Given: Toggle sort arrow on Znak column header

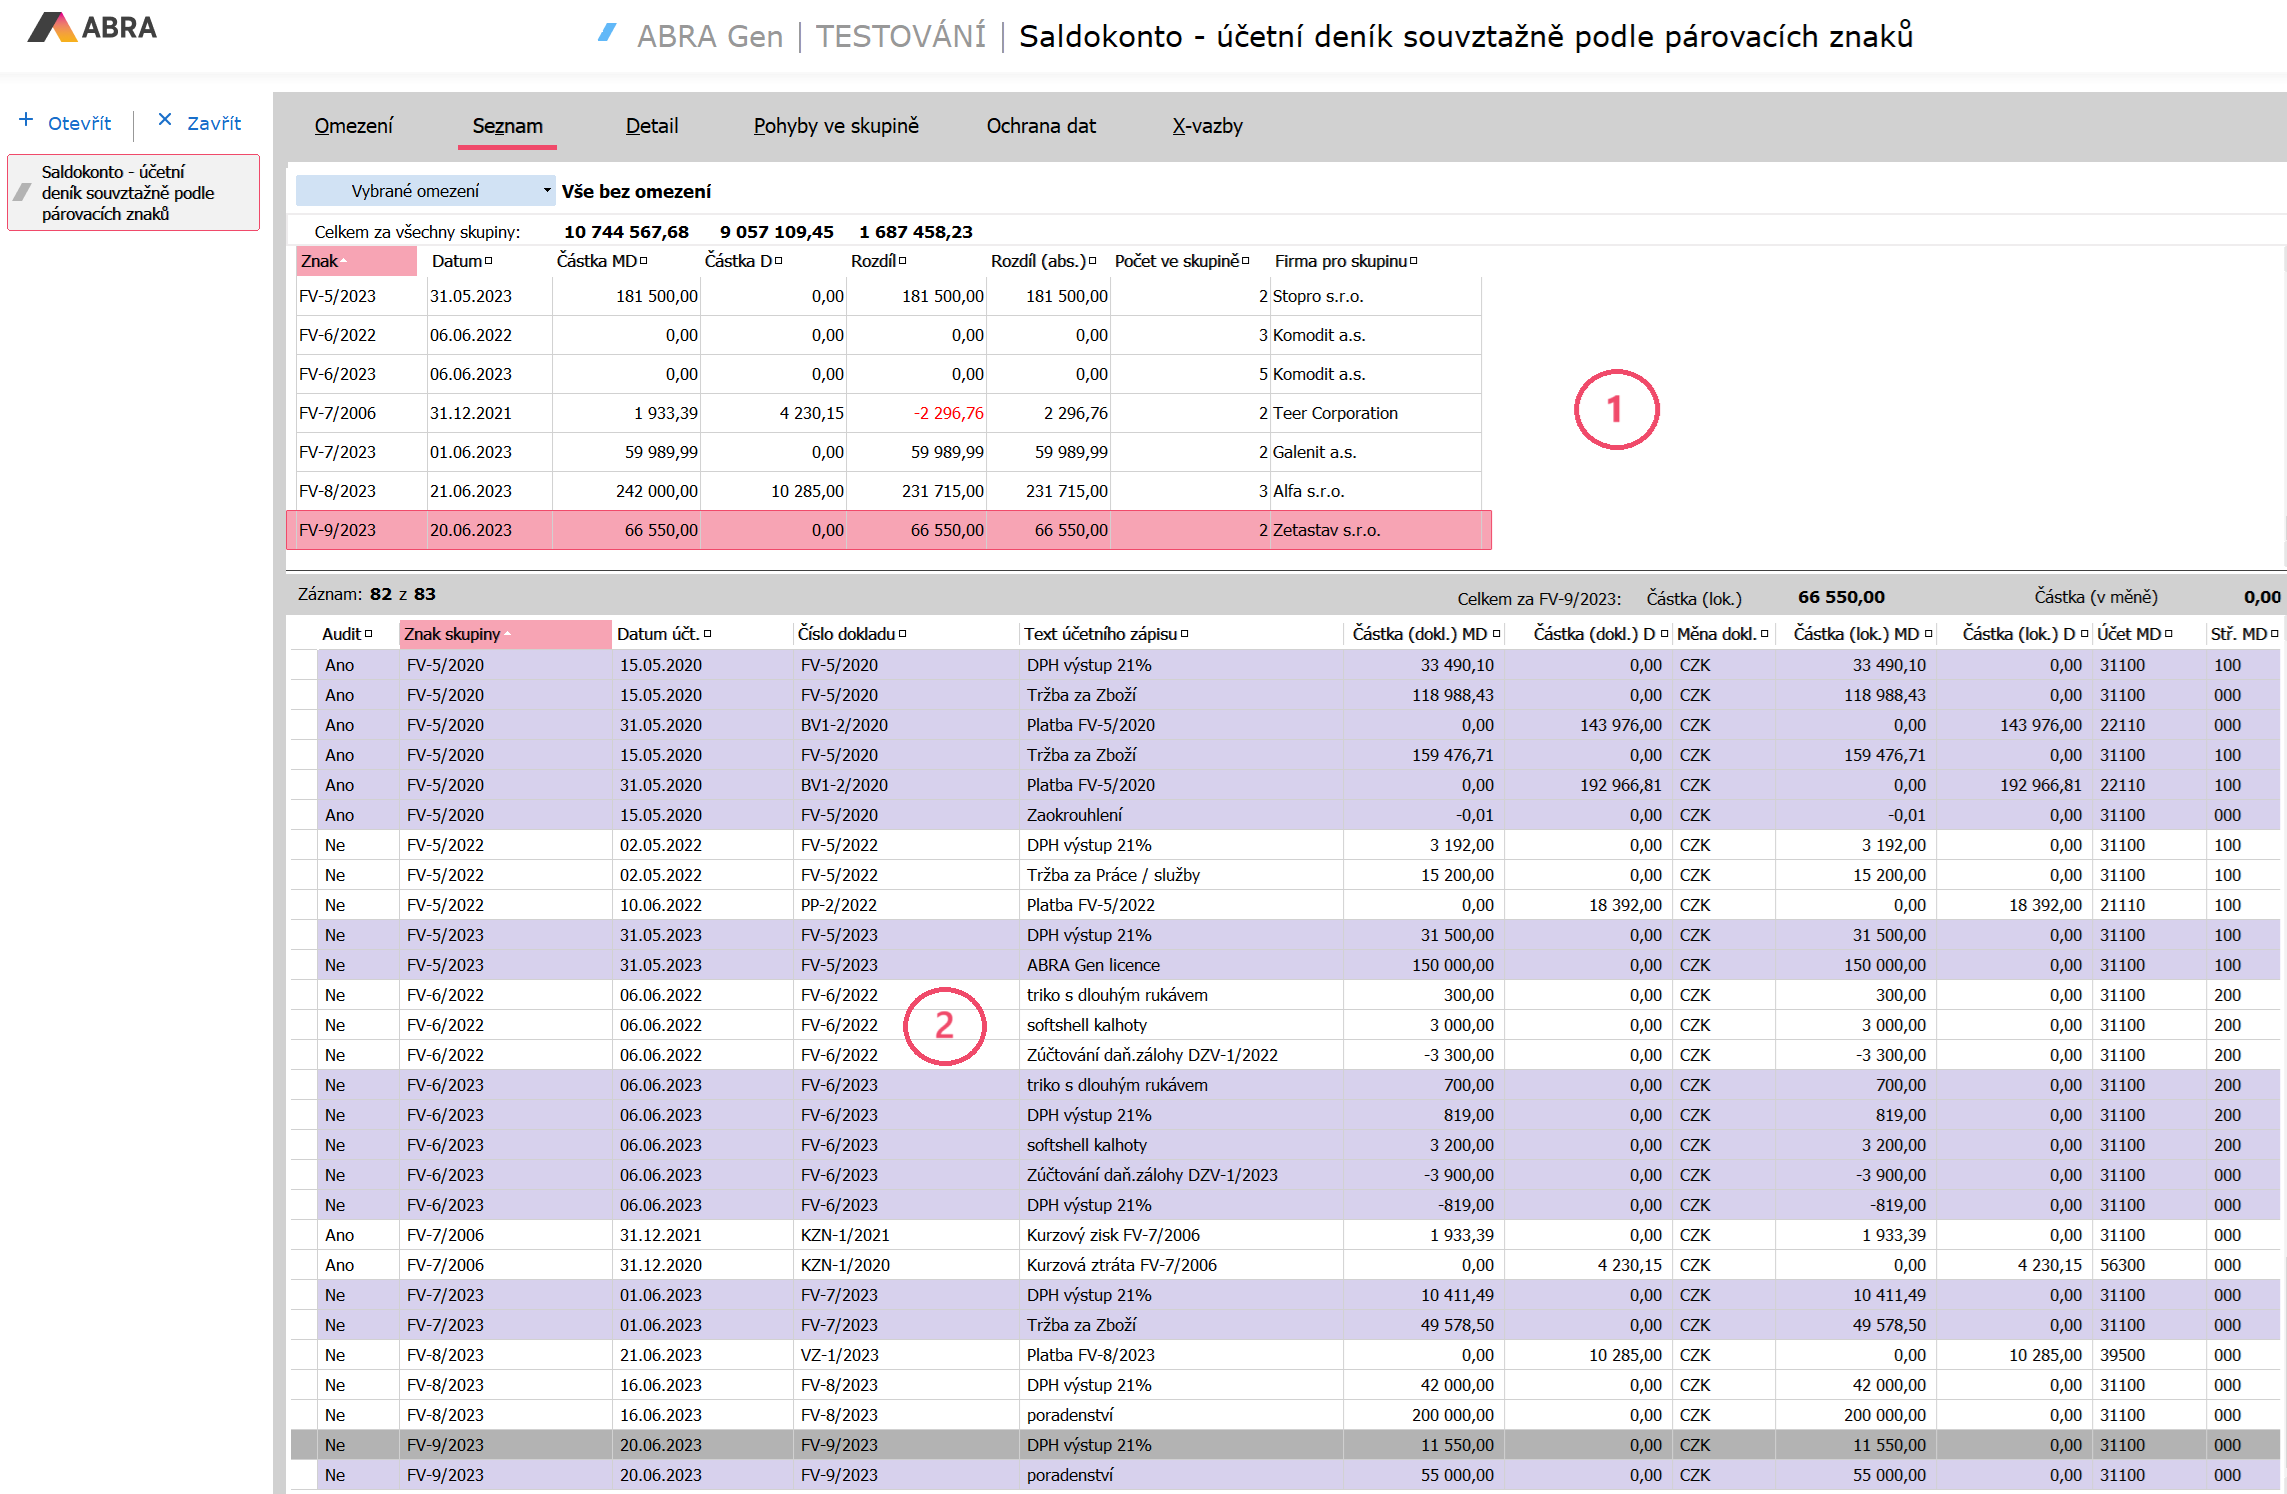Looking at the screenshot, I should coord(344,261).
